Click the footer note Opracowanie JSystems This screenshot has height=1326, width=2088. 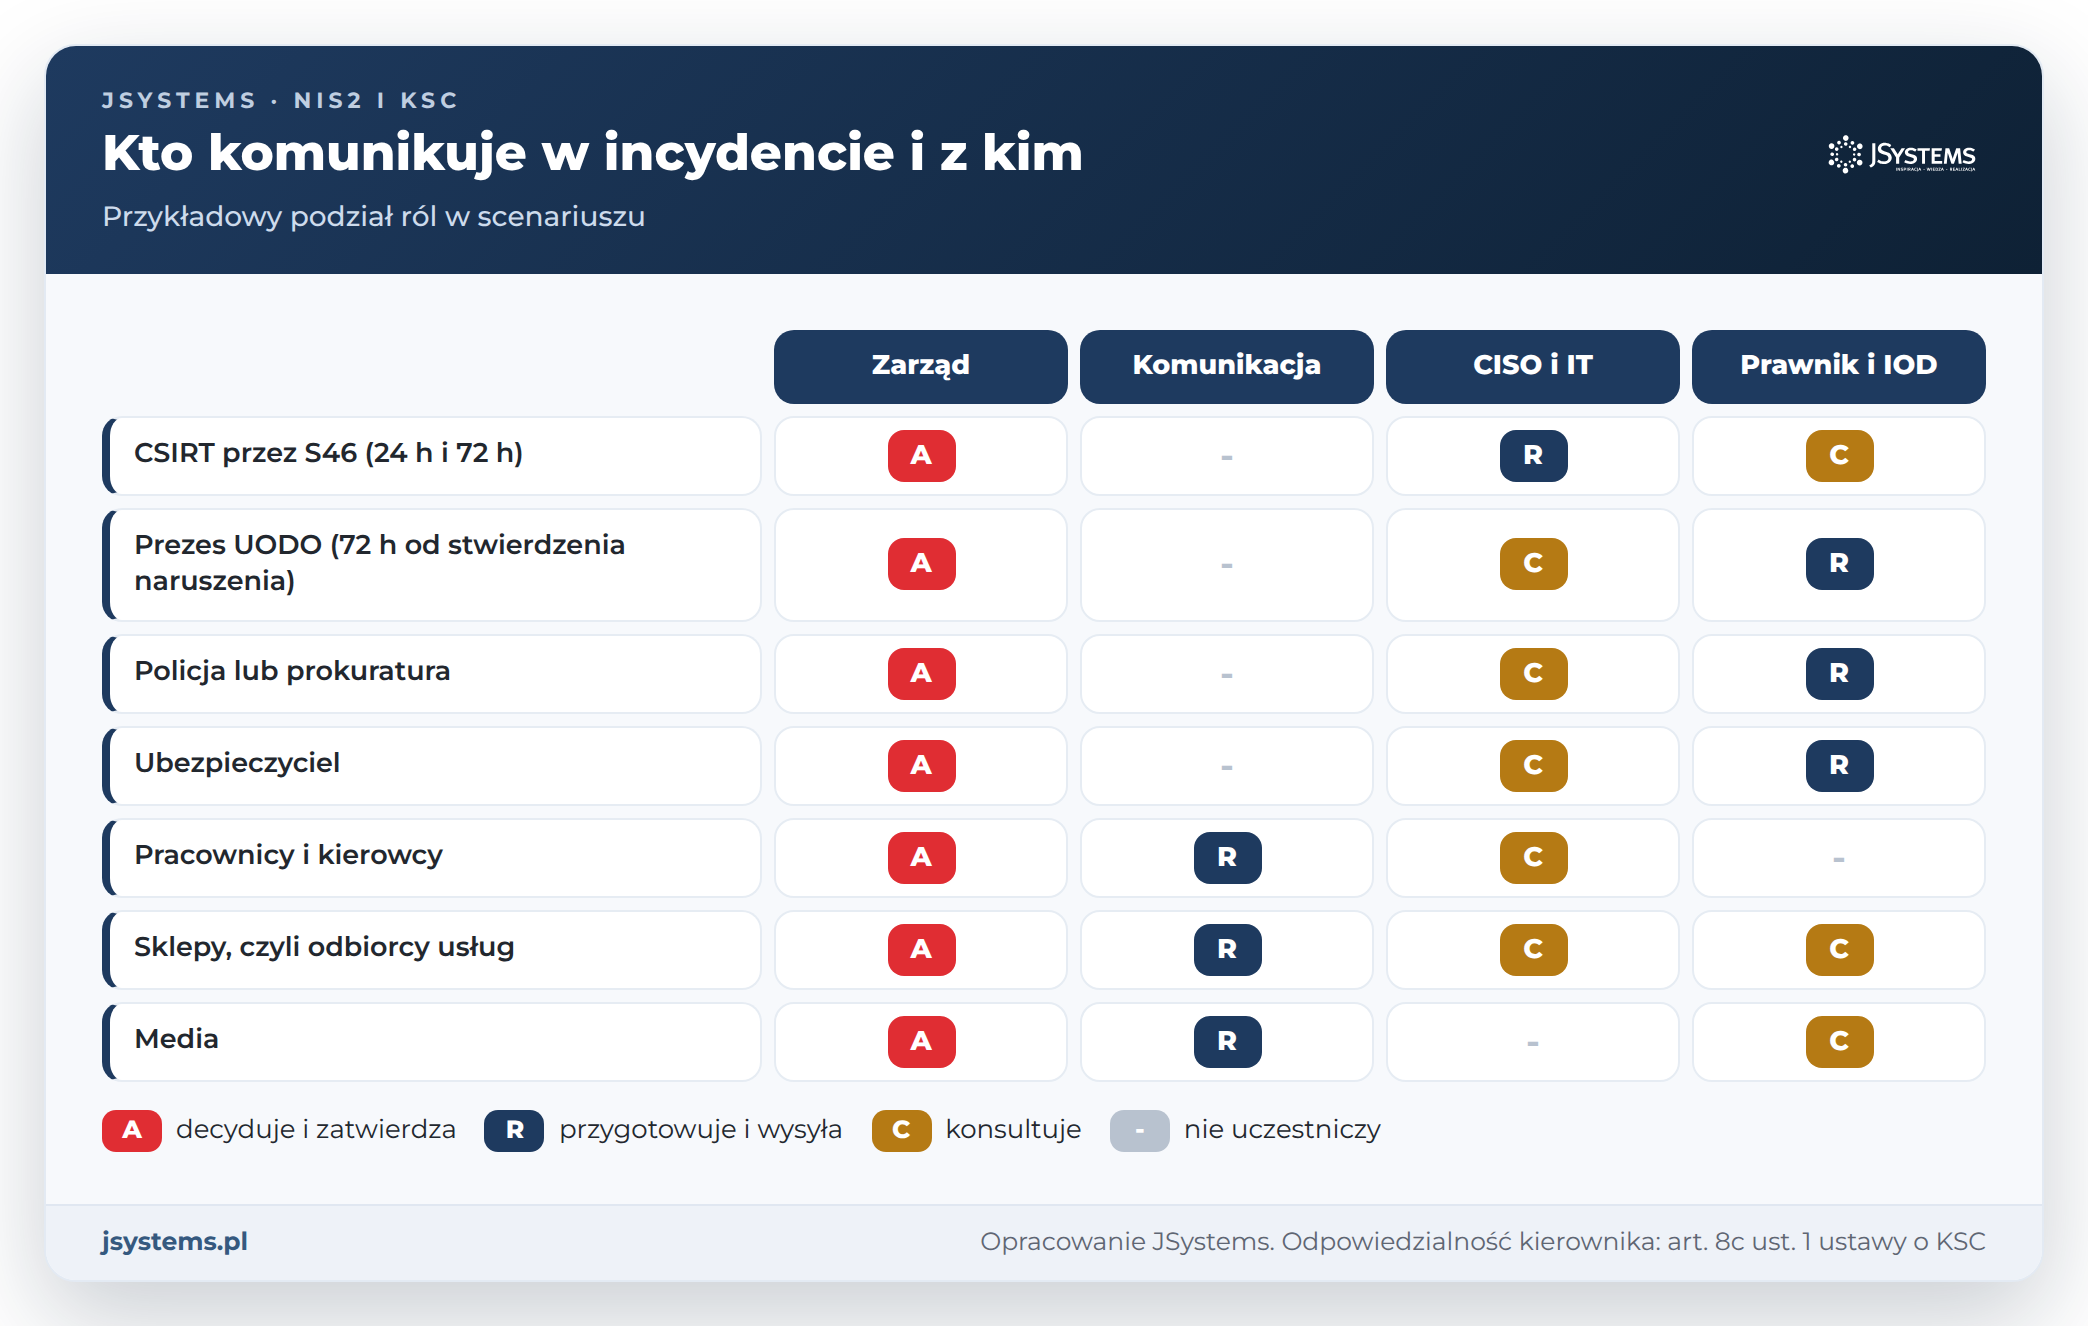click(x=1483, y=1242)
